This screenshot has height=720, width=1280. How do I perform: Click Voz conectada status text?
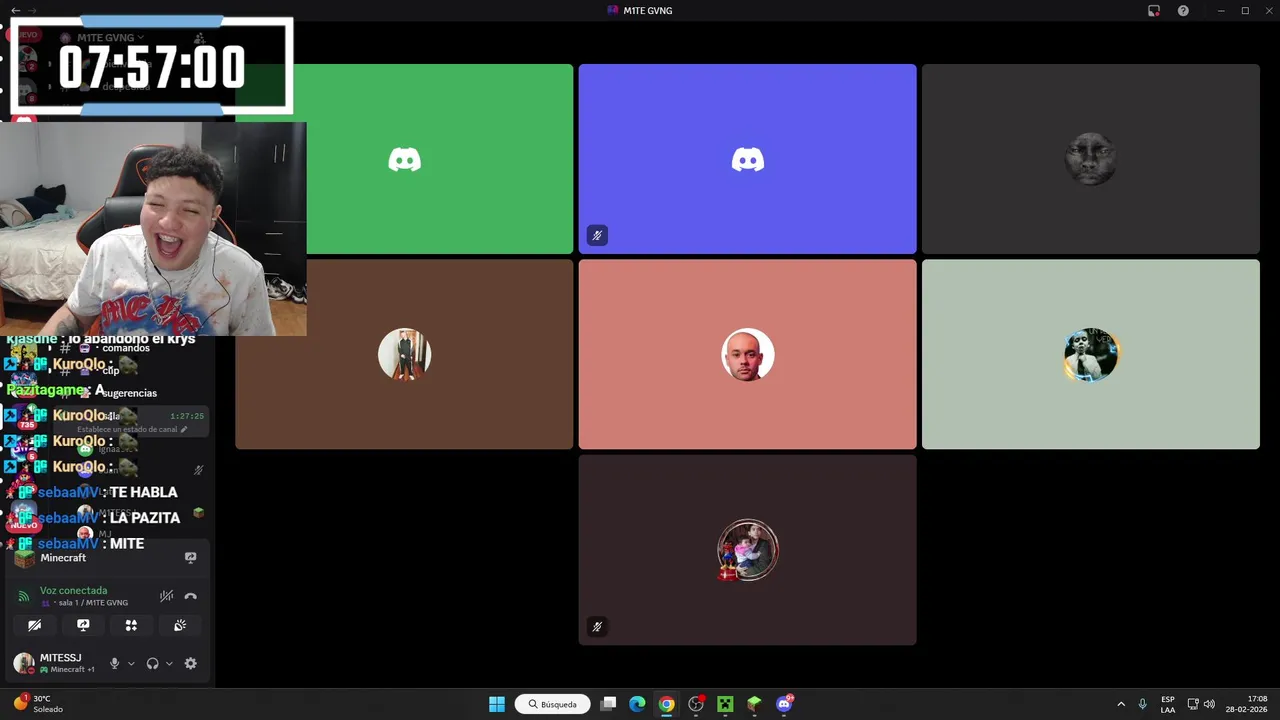point(73,590)
